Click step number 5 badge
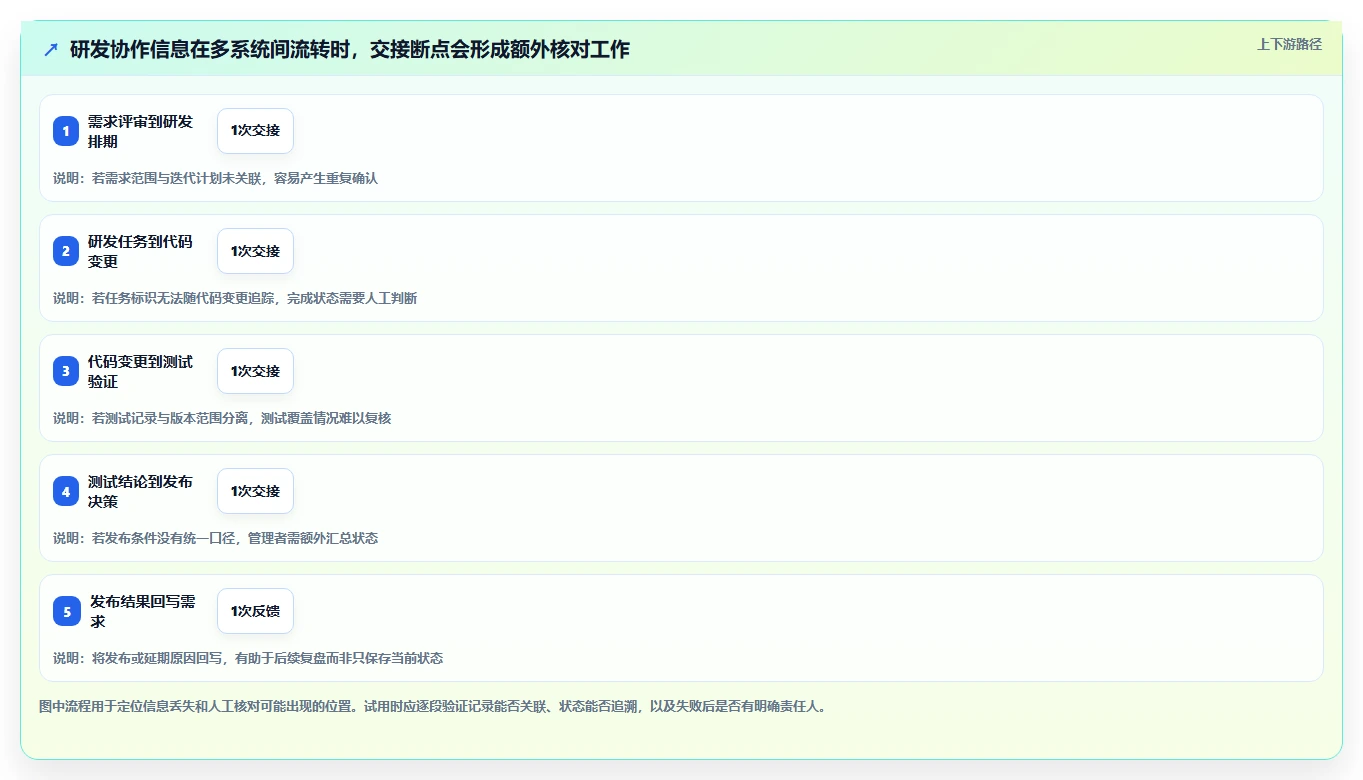1363x780 pixels. 67,611
